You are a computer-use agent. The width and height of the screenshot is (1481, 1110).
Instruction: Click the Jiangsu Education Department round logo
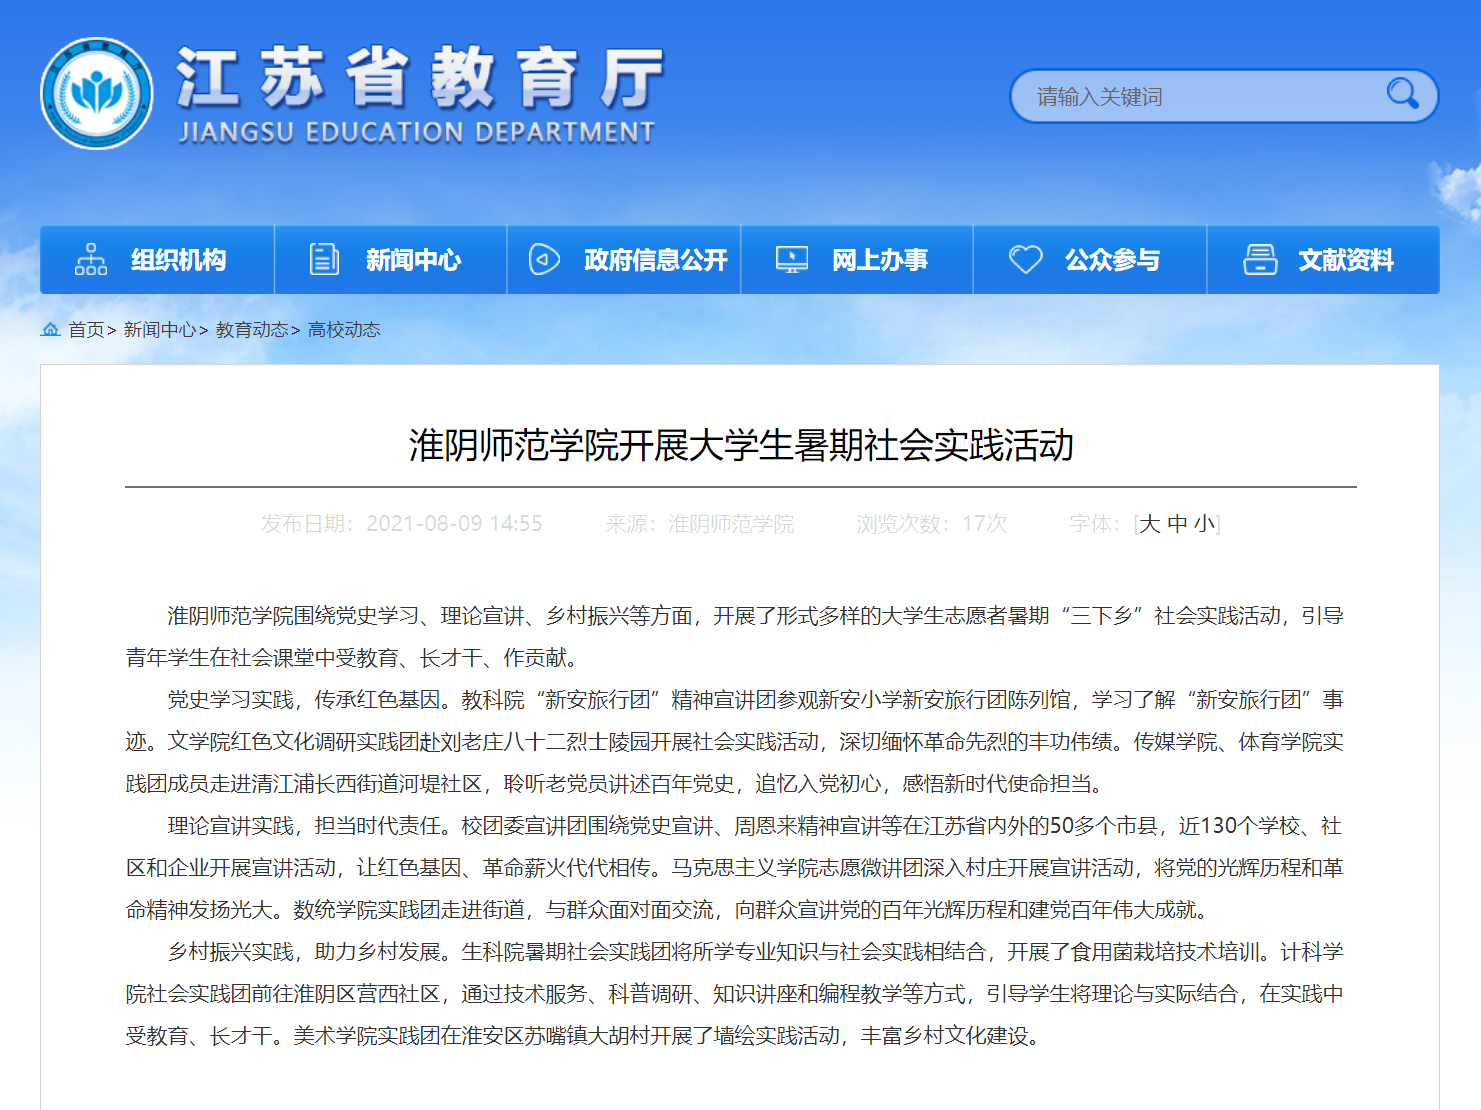pyautogui.click(x=97, y=94)
